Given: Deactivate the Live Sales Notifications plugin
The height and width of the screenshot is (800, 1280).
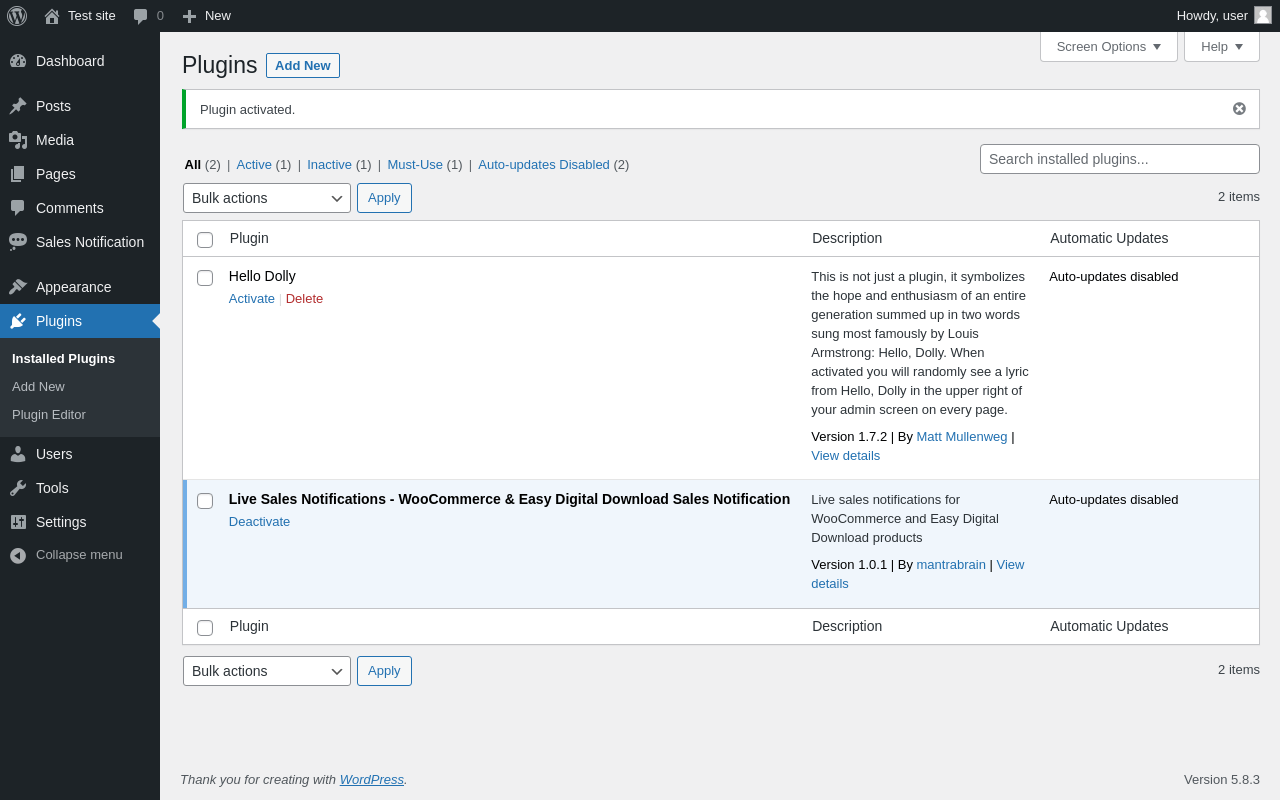Looking at the screenshot, I should [x=259, y=522].
